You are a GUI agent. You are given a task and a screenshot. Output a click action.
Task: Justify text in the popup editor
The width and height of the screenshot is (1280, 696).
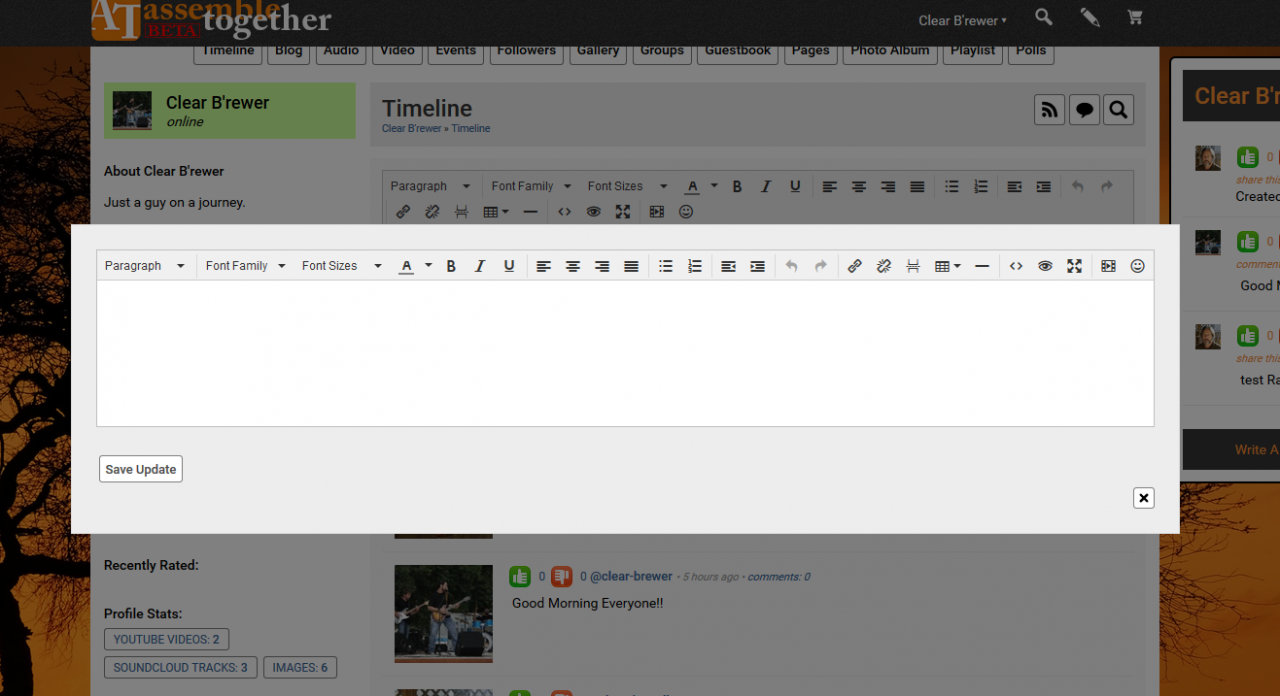click(631, 266)
